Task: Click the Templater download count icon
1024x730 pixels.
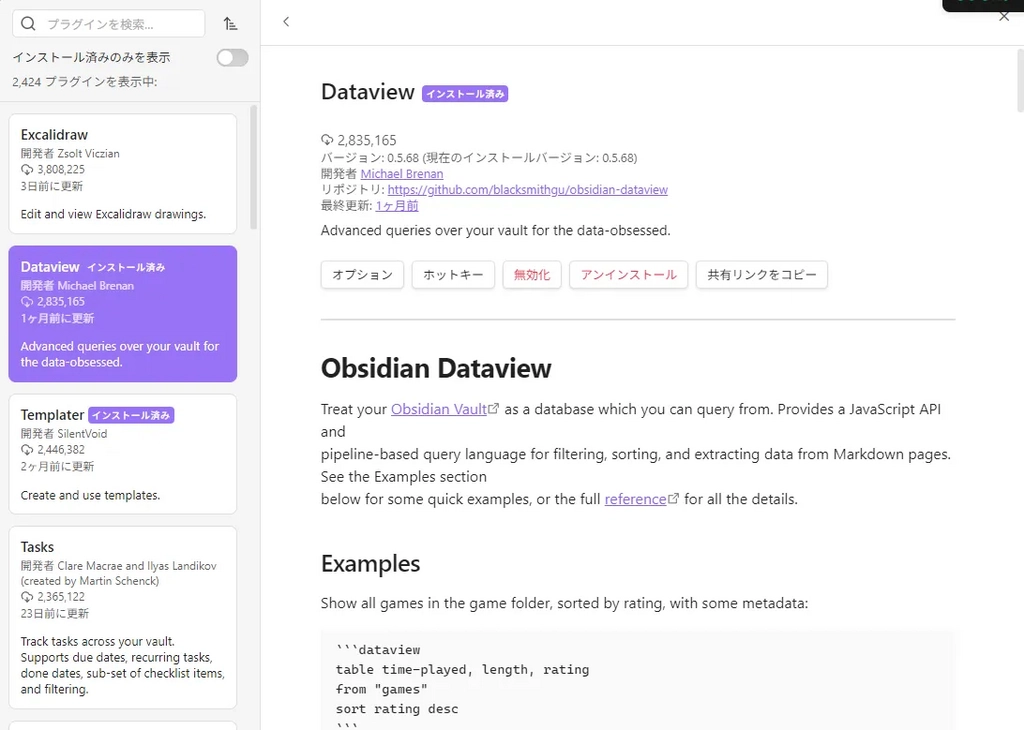Action: [27, 450]
